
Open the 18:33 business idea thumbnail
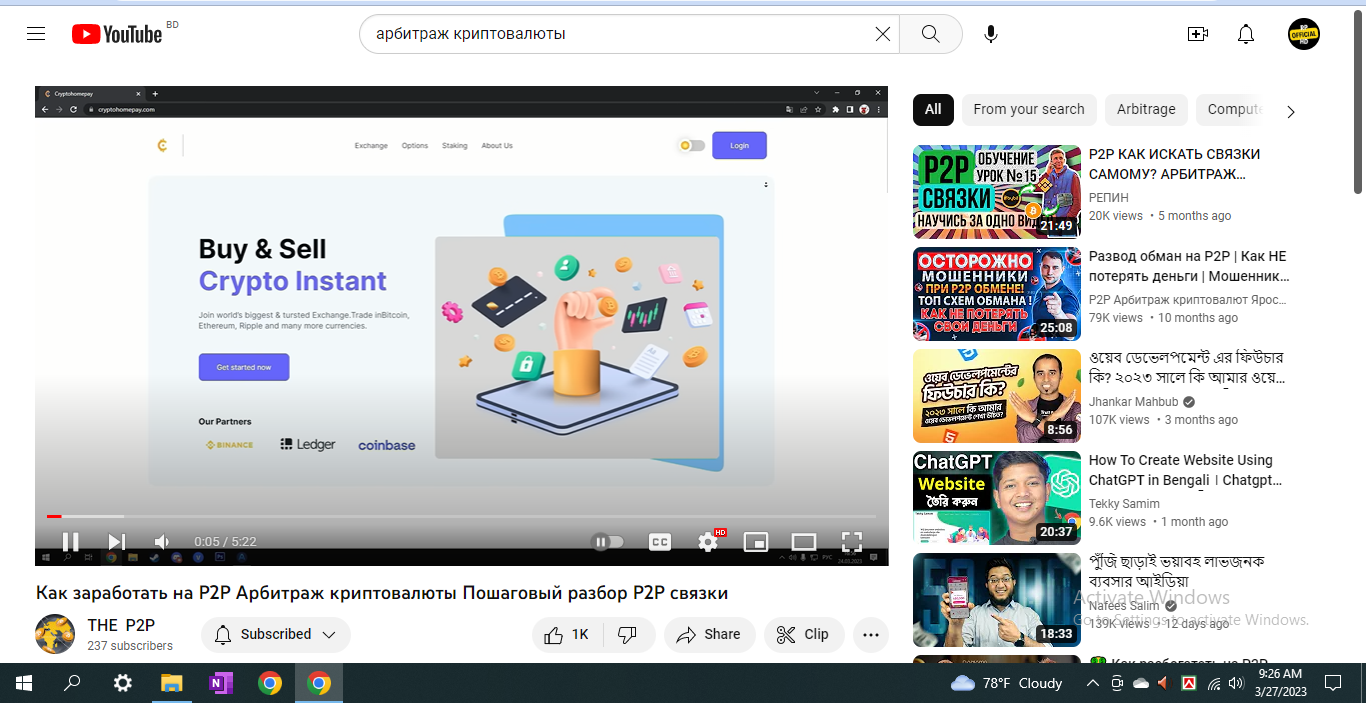997,600
